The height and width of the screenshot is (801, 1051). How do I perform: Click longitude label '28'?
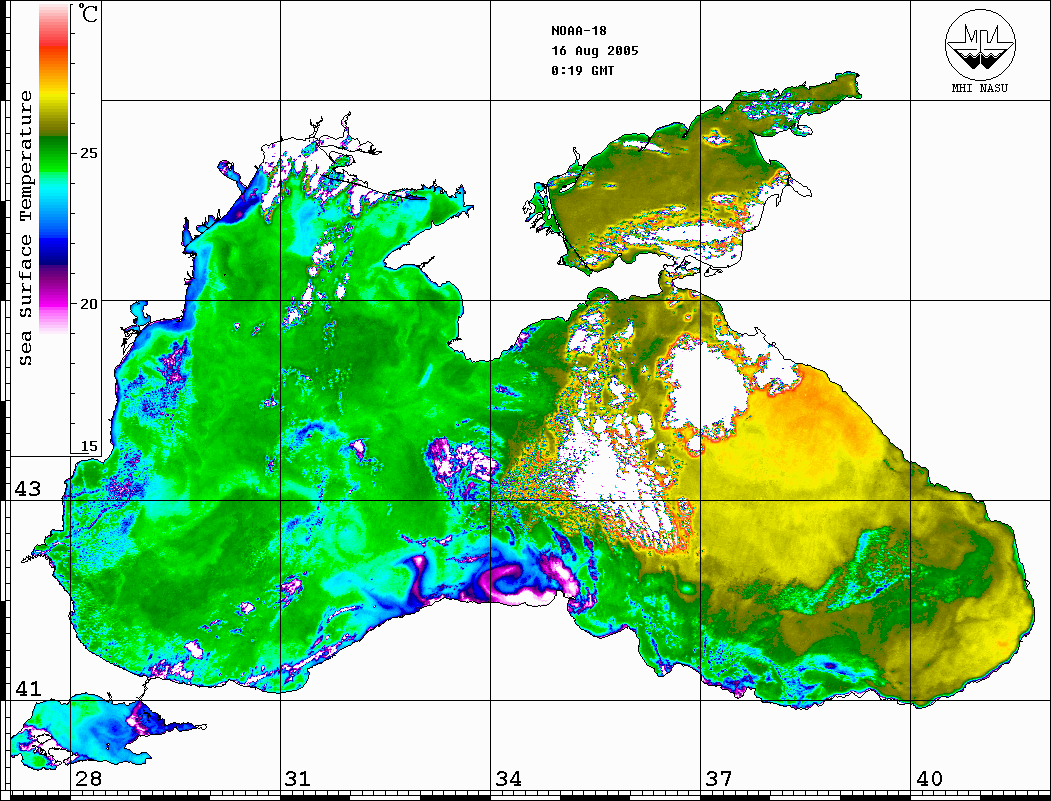(88, 779)
